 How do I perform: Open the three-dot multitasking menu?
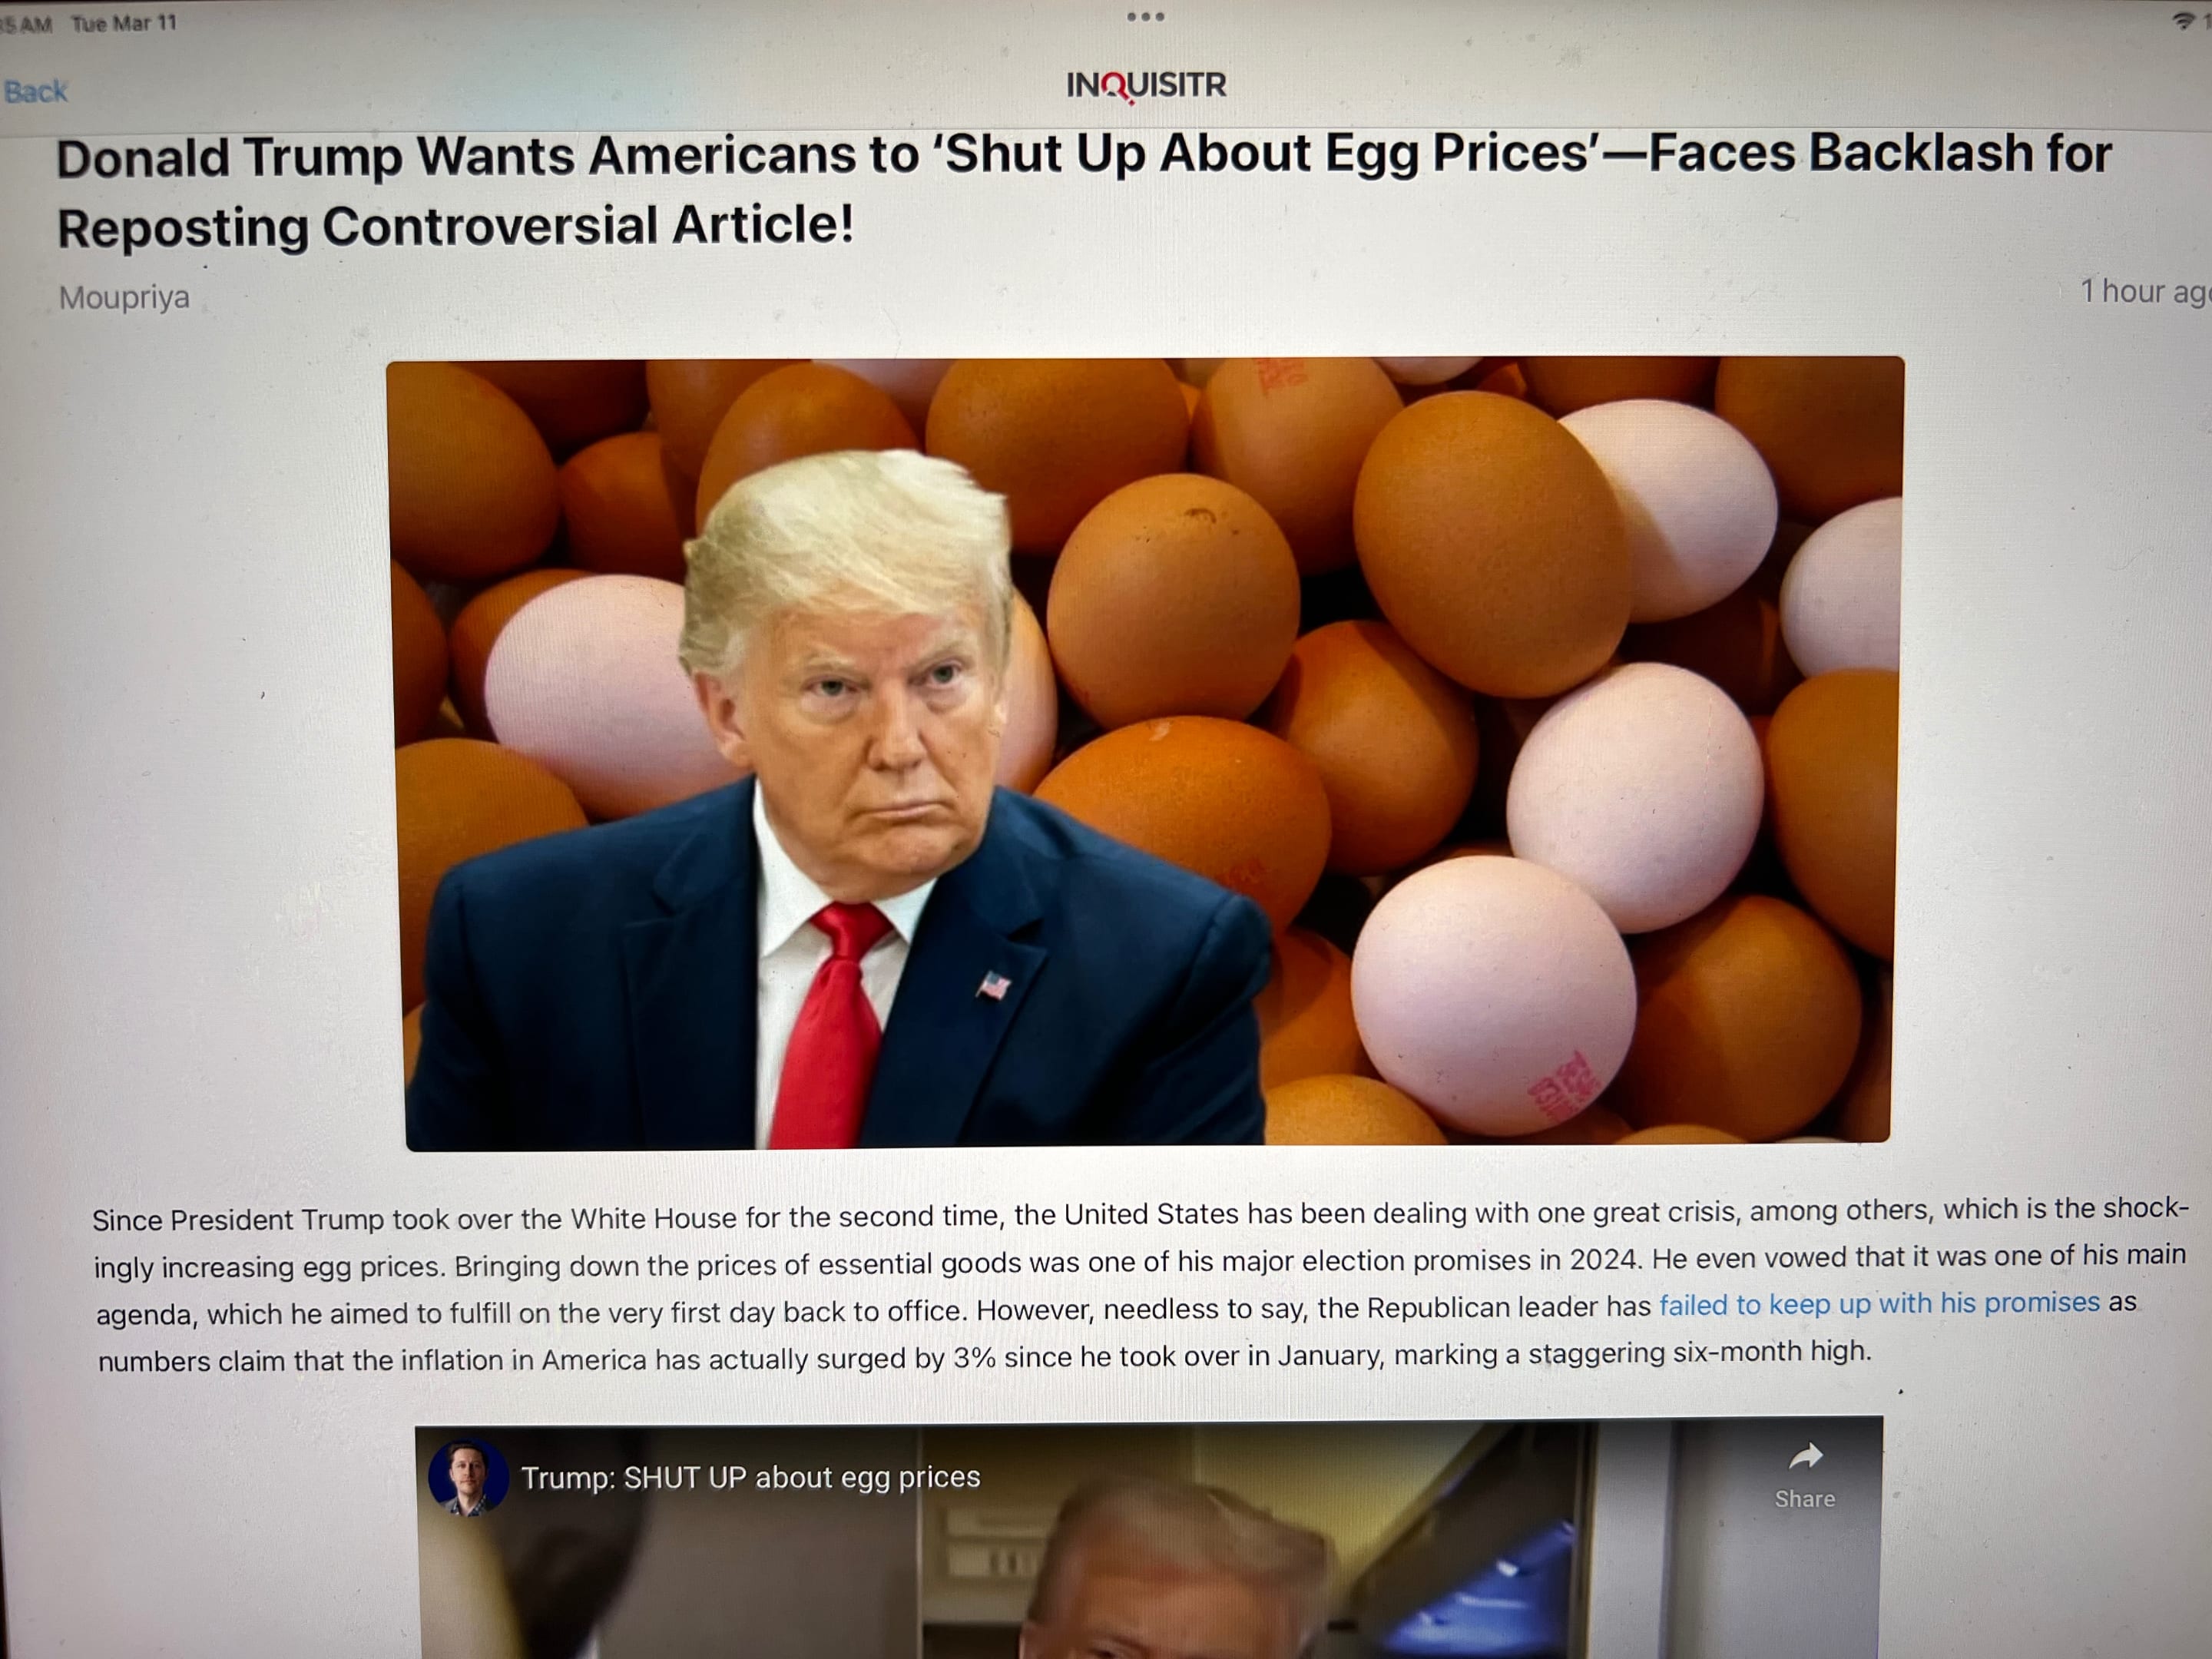click(1145, 17)
